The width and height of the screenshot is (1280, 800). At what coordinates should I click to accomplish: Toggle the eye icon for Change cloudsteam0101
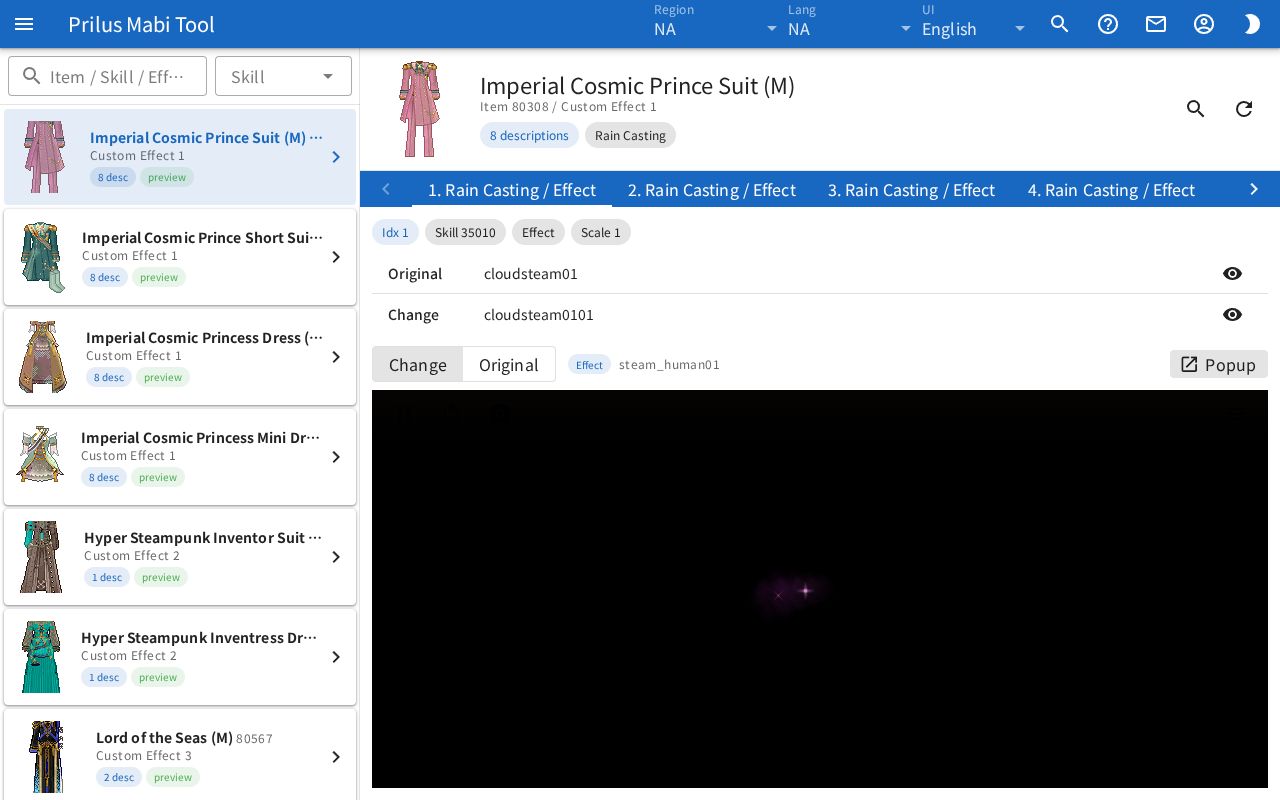point(1232,315)
